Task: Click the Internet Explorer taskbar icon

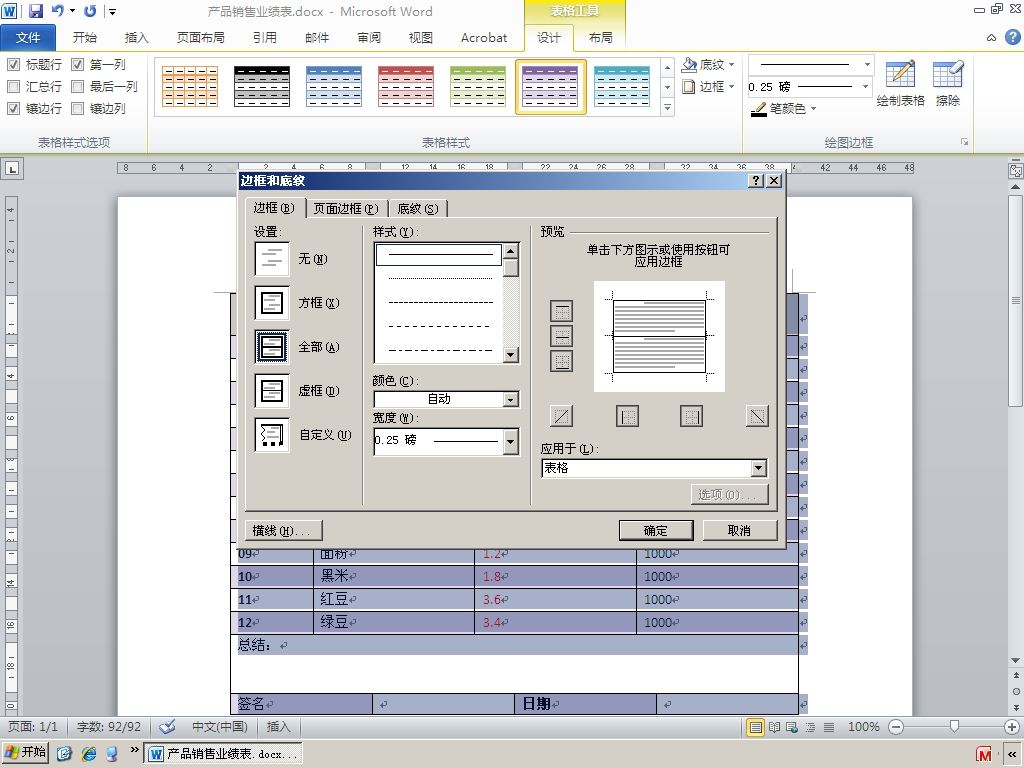Action: pyautogui.click(x=89, y=754)
